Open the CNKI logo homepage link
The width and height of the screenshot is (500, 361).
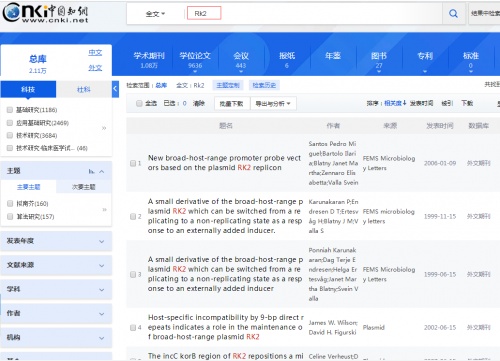coord(45,13)
